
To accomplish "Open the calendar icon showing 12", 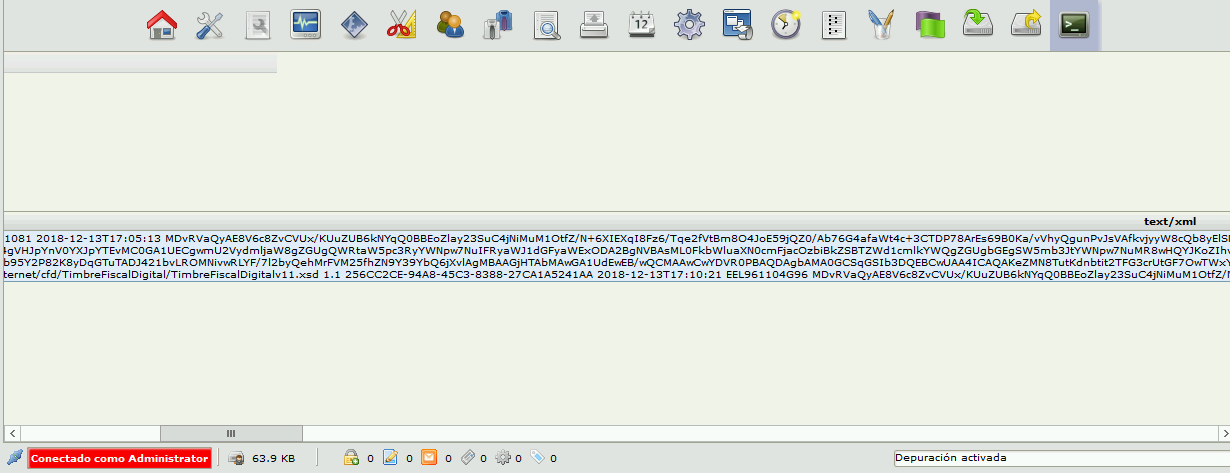I will click(642, 25).
